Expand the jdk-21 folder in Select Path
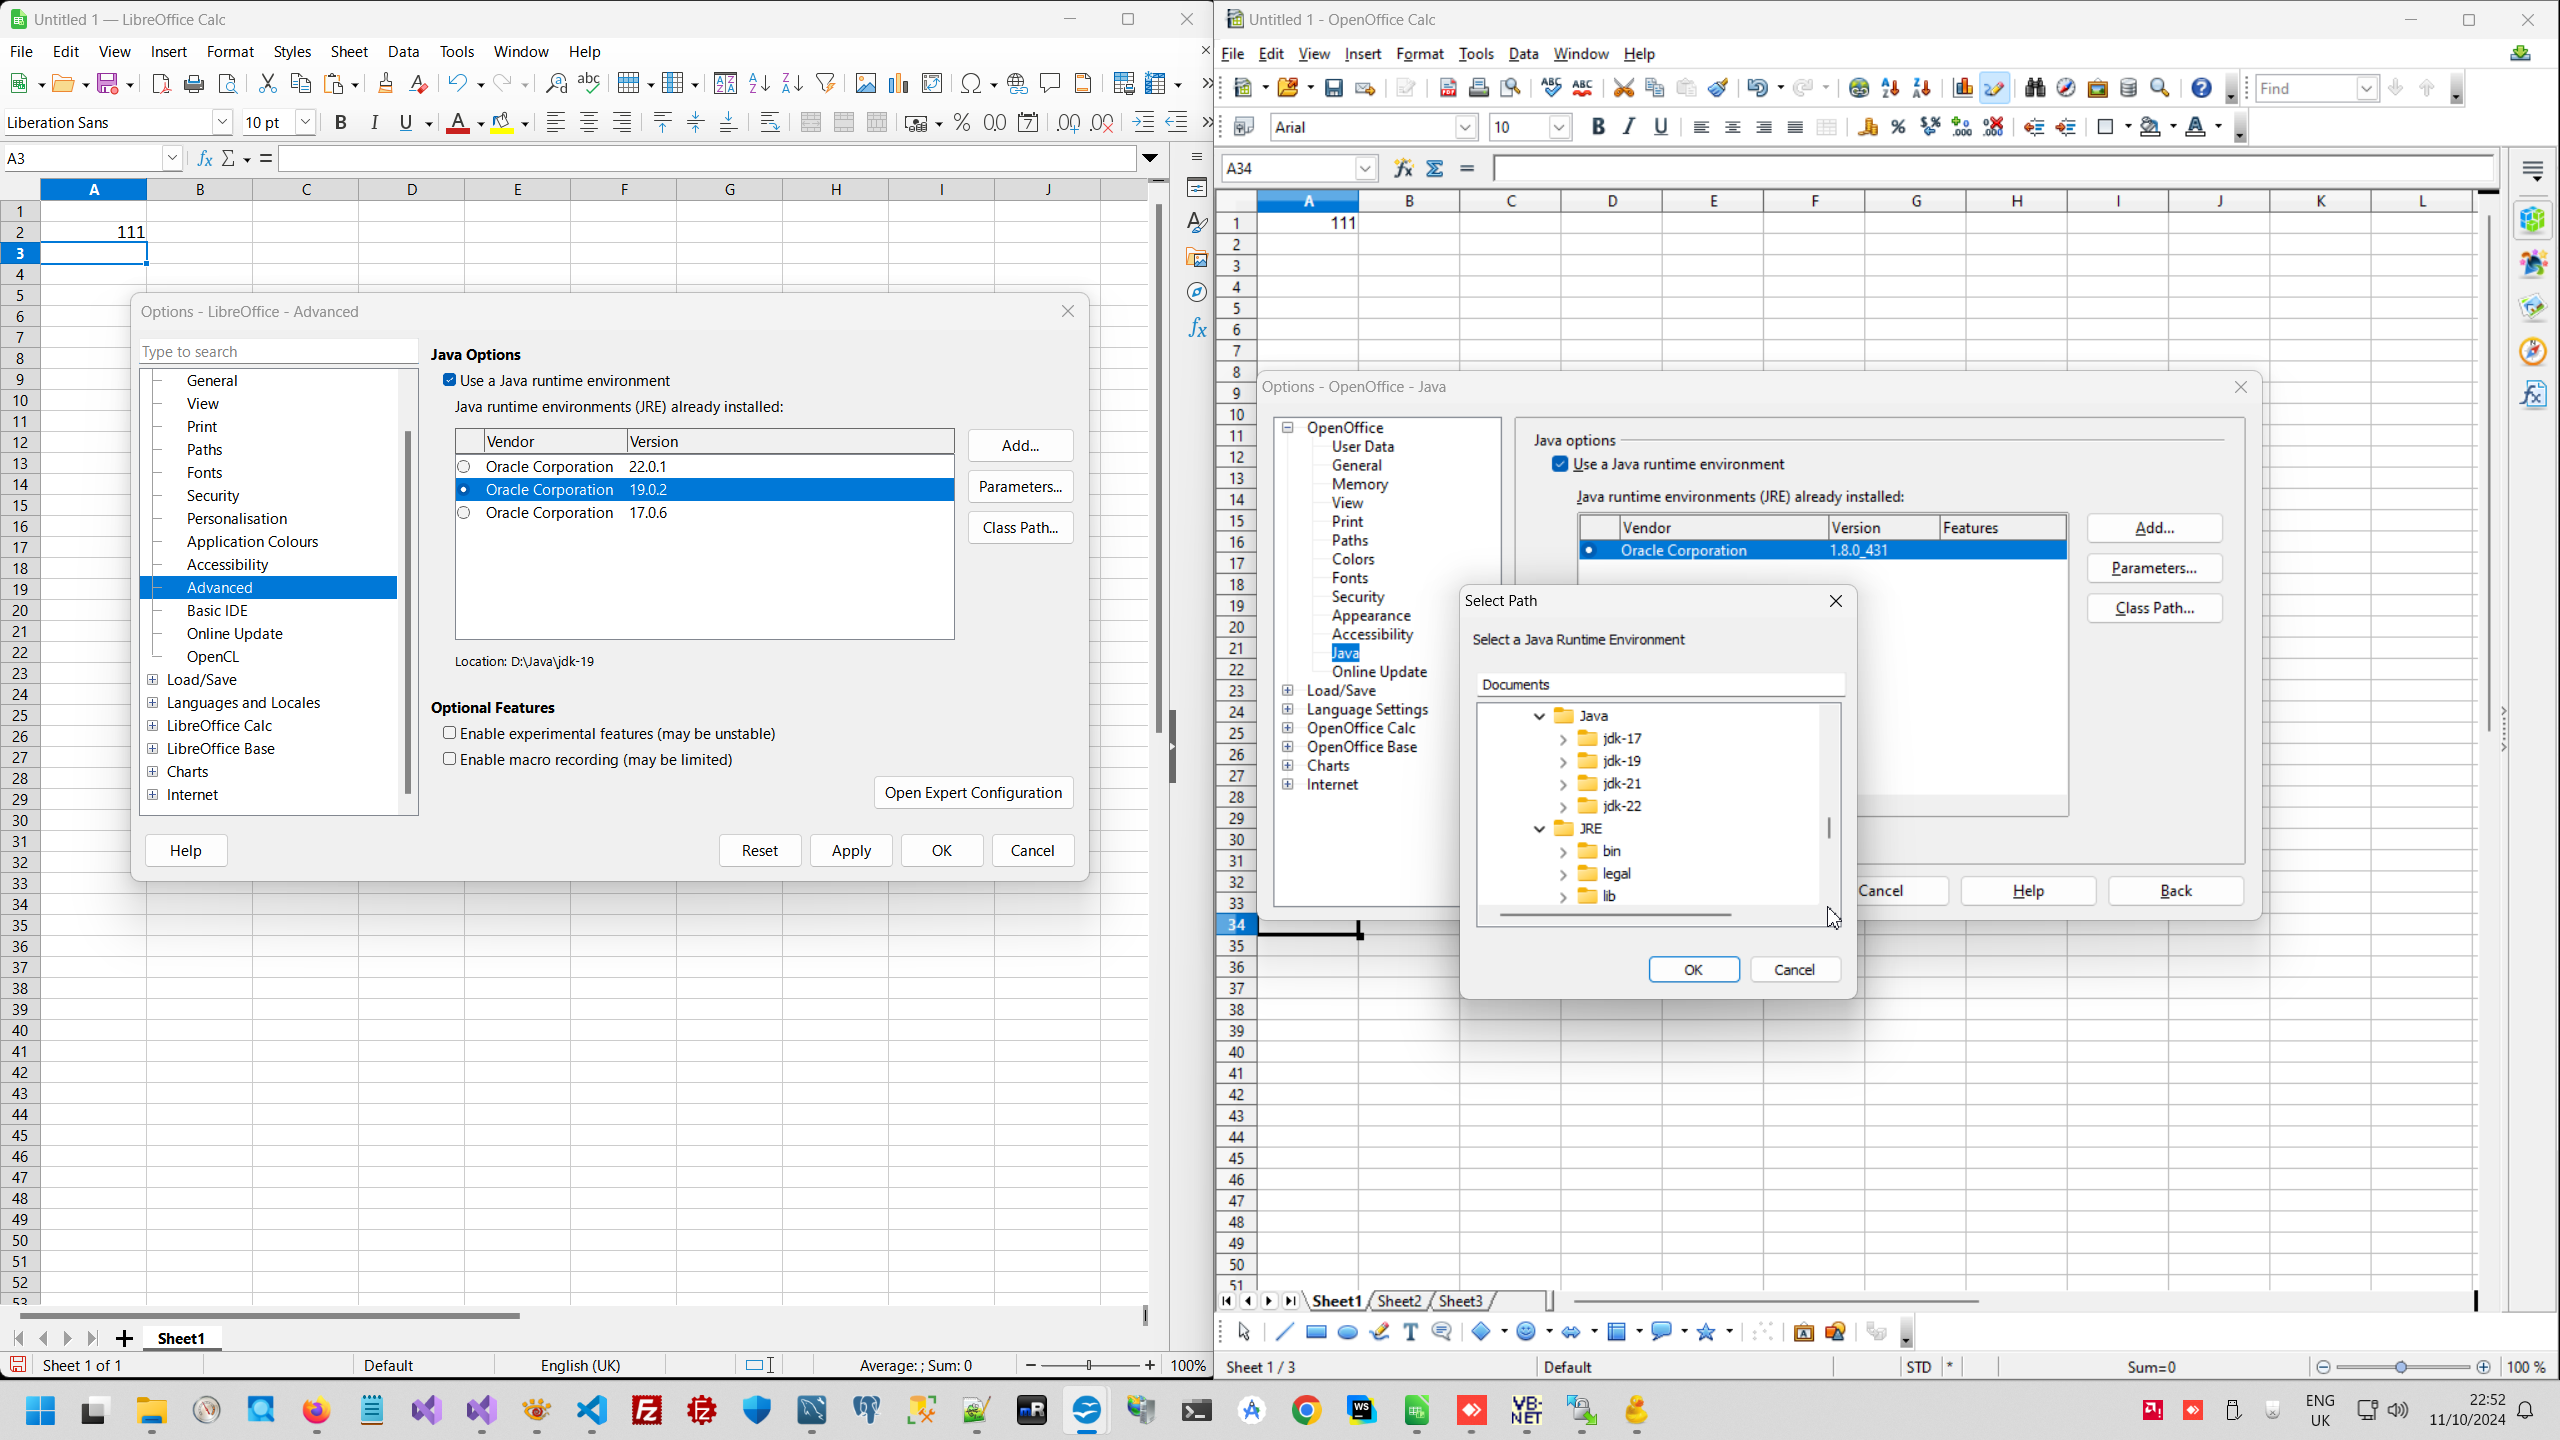 coord(1563,784)
